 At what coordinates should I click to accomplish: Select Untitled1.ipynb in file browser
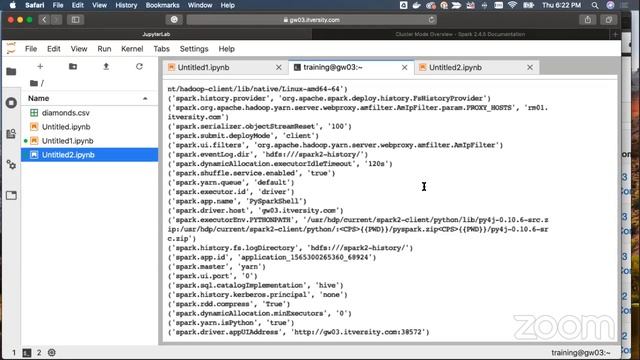coord(89,141)
